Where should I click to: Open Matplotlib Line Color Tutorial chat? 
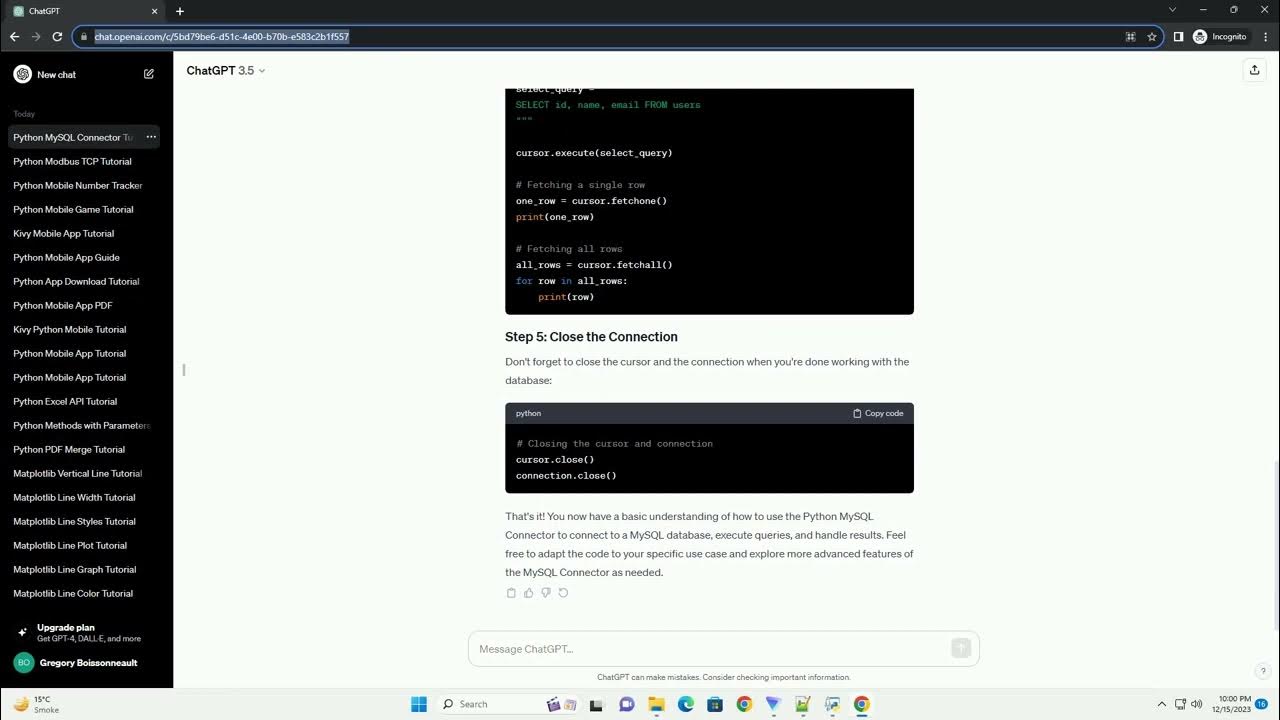[x=84, y=593]
